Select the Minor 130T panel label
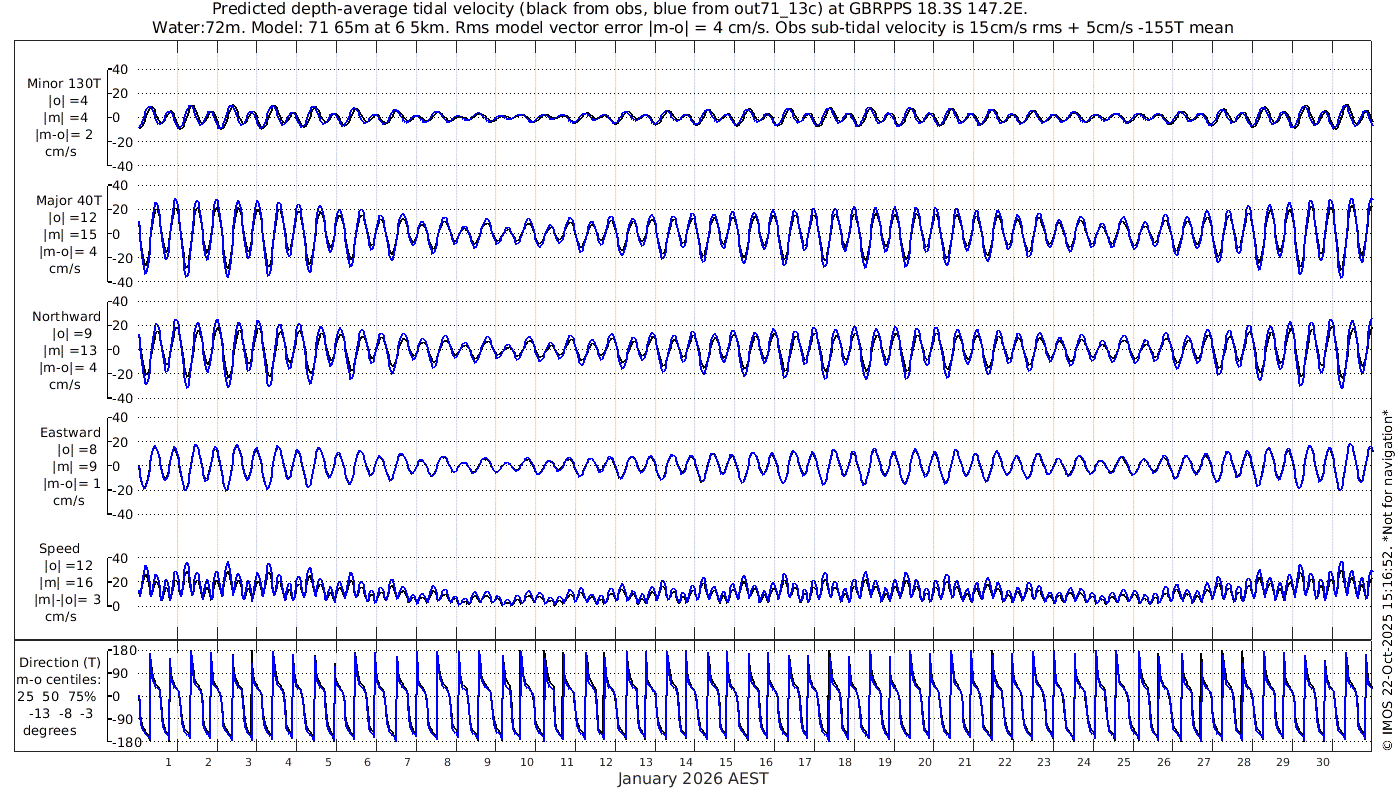 [64, 83]
